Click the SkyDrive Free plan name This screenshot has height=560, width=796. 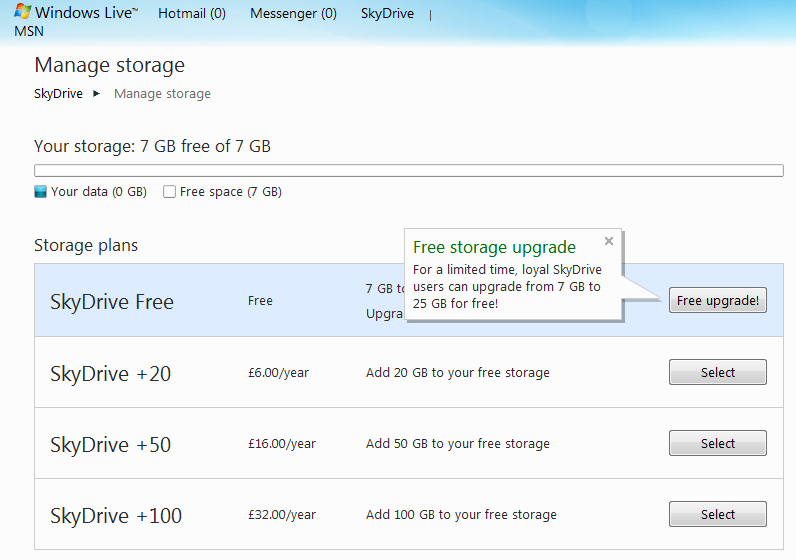(x=112, y=302)
